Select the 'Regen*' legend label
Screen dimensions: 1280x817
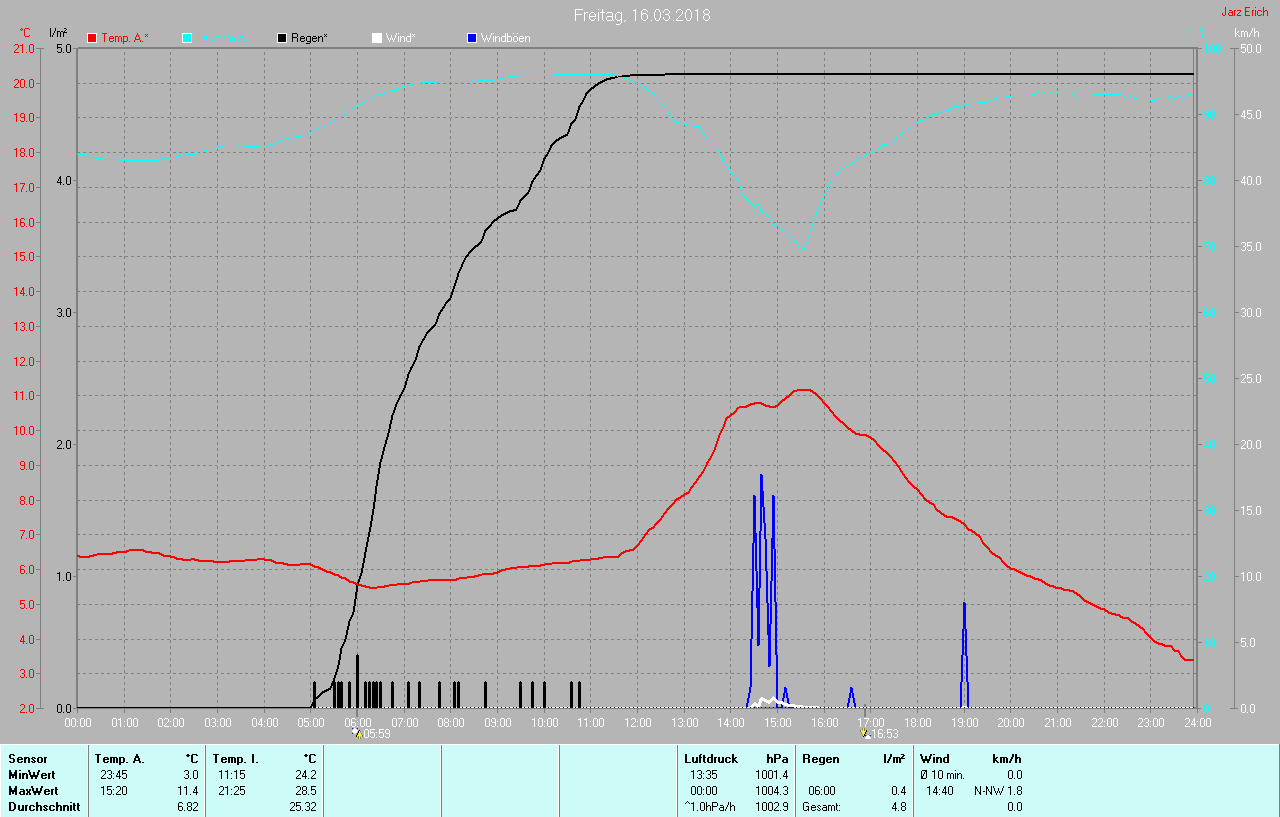pos(311,38)
